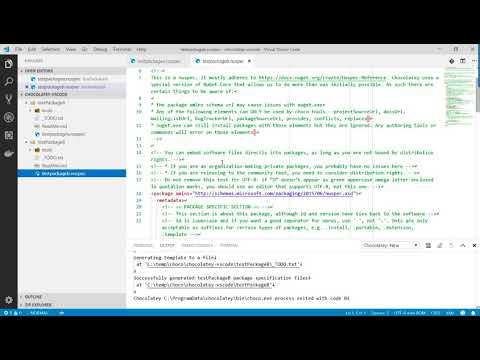Open the Search view in activity bar
This screenshot has width=480, height=360.
[x=9, y=81]
